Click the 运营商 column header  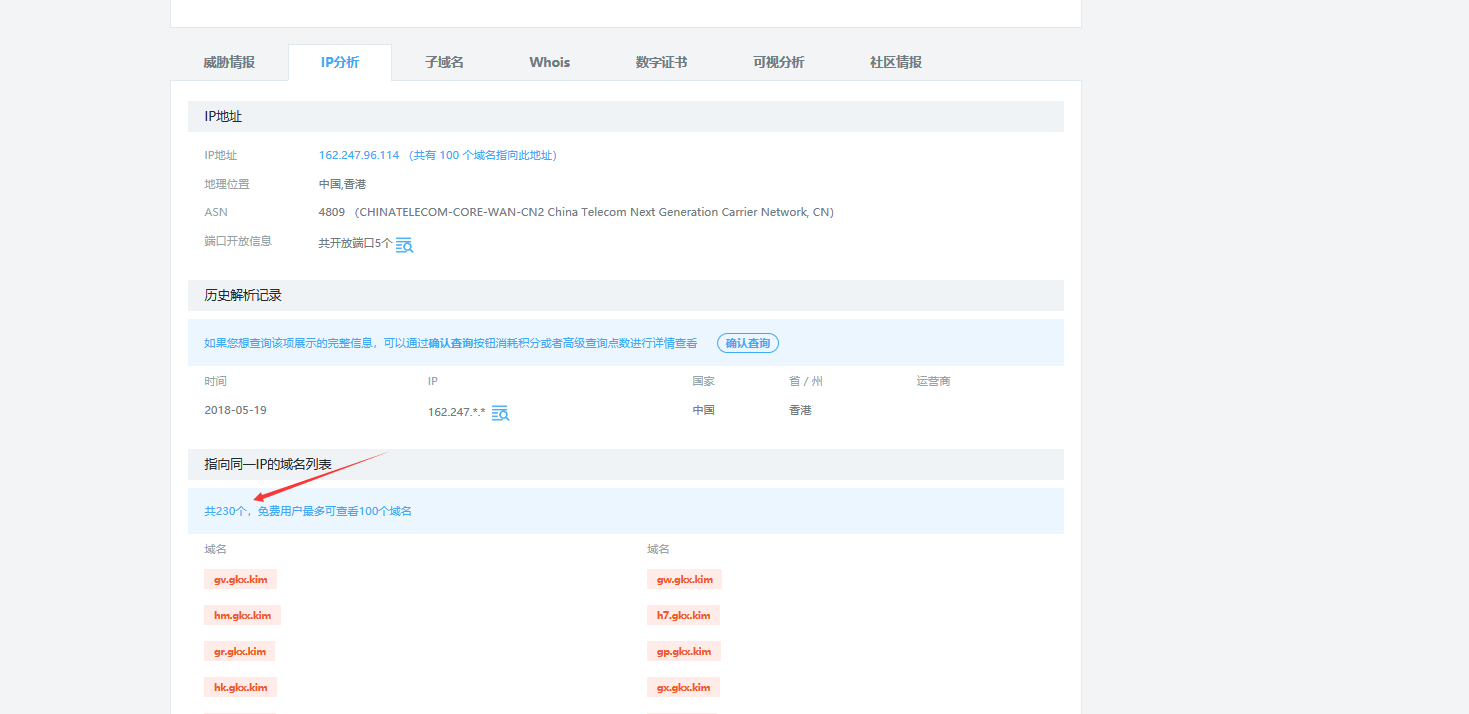(x=933, y=381)
